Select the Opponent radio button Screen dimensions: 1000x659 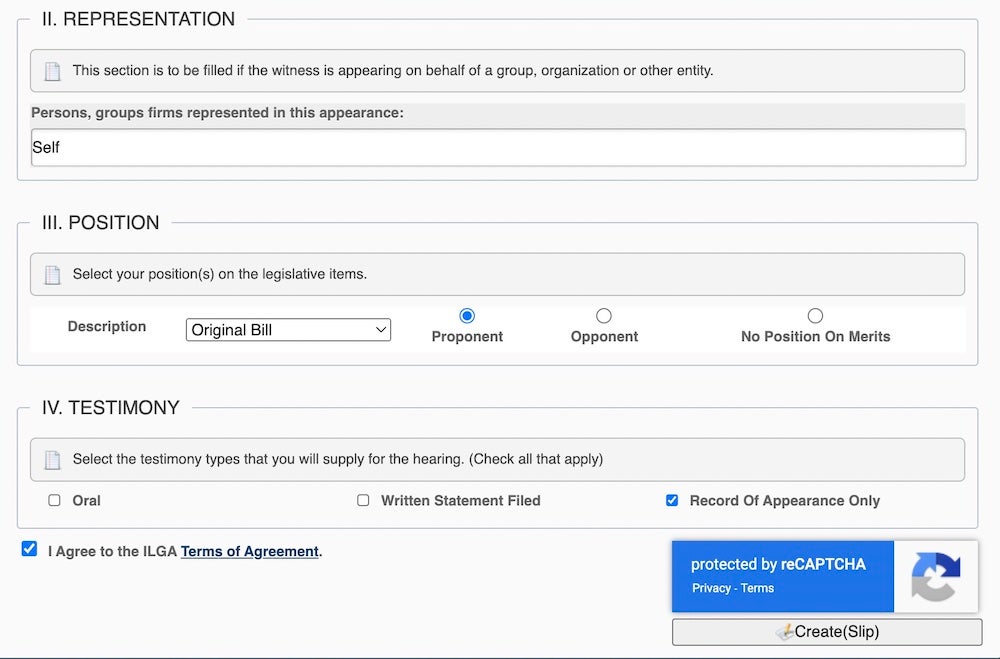[604, 314]
